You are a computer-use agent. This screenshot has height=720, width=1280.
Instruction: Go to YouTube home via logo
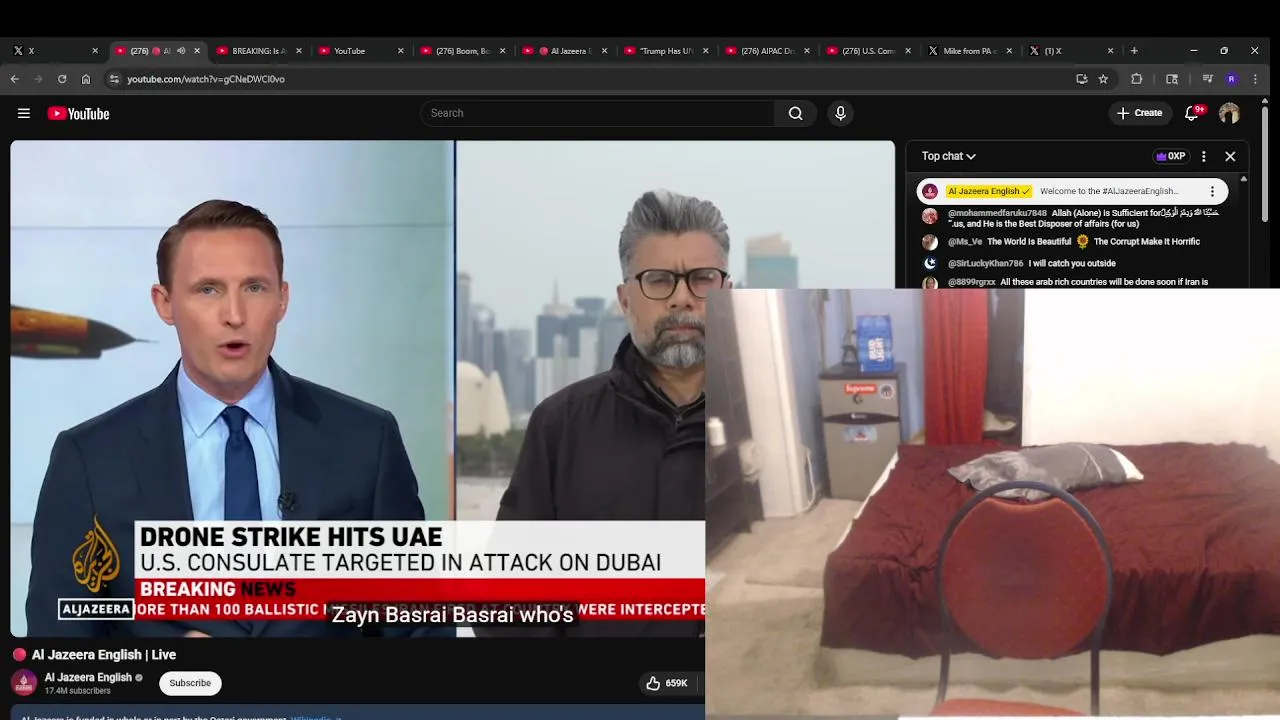pos(78,113)
